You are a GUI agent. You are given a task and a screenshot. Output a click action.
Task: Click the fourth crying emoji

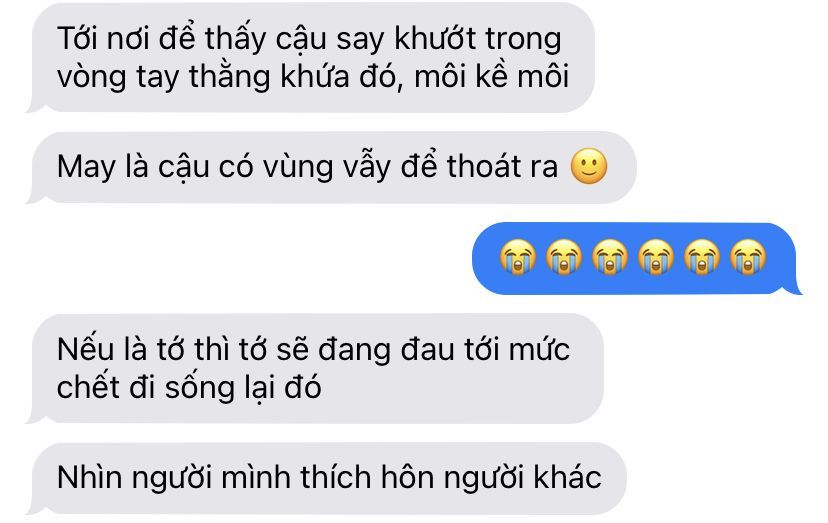pos(656,257)
